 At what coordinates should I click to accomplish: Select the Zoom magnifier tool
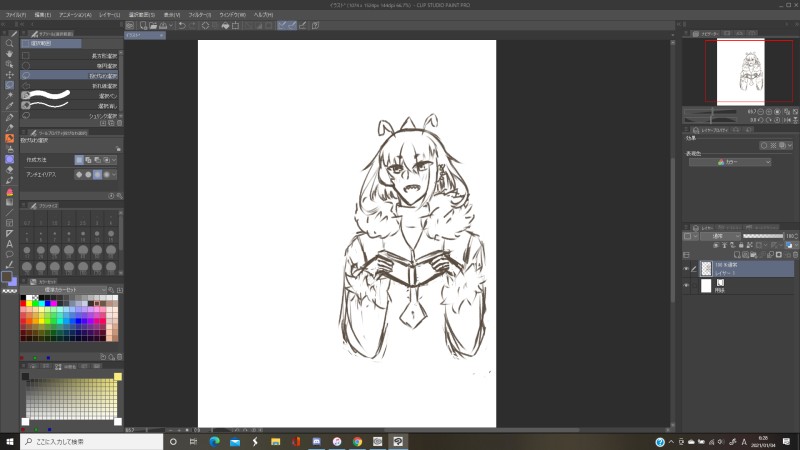tap(9, 43)
